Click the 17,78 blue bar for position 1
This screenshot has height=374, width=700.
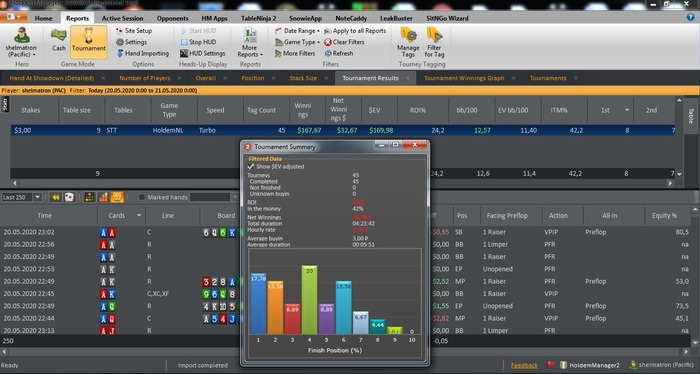pos(258,303)
